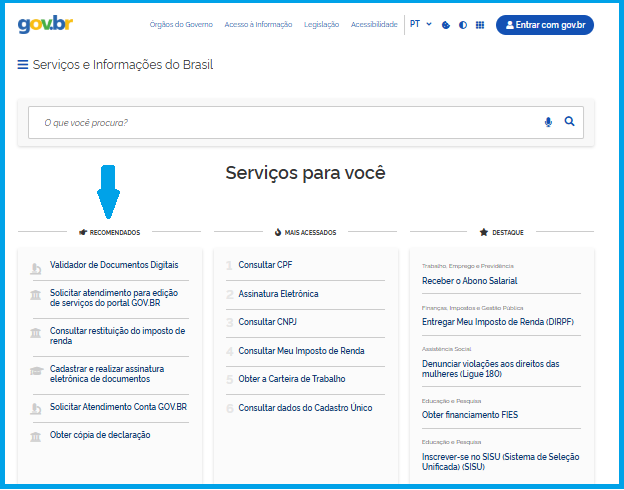
Task: Click icon beside Validador de Documentos Digitais
Action: pyautogui.click(x=36, y=269)
